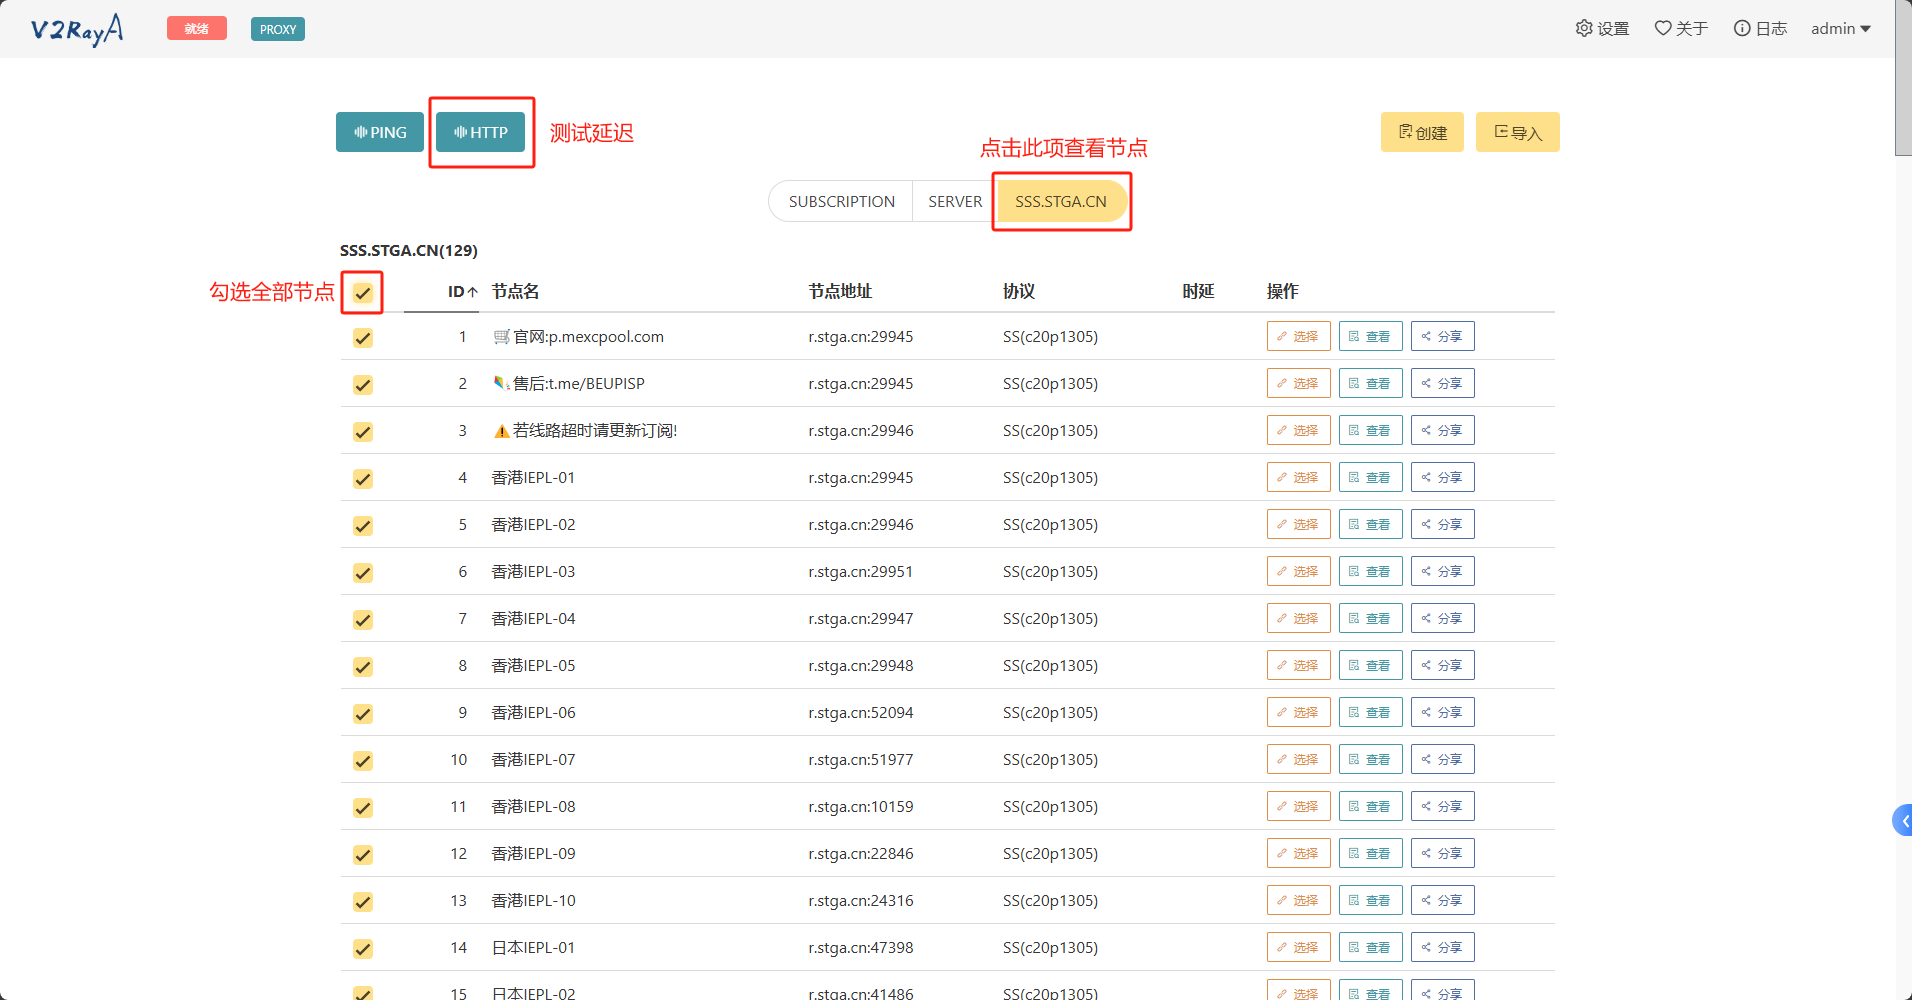The image size is (1912, 1000).
Task: Share the 日本IEPL-01 node
Action: [x=1442, y=947]
